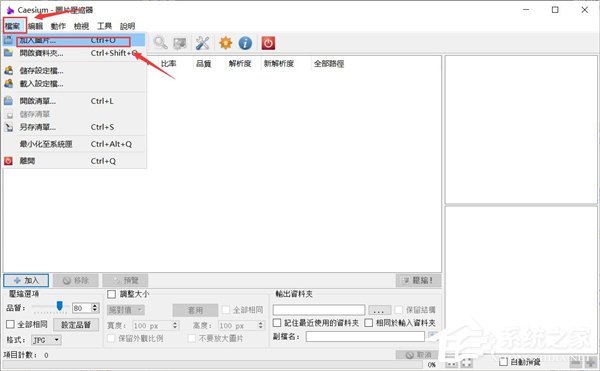
Task: Click the 副檔名 suffix input field
Action: (365, 337)
